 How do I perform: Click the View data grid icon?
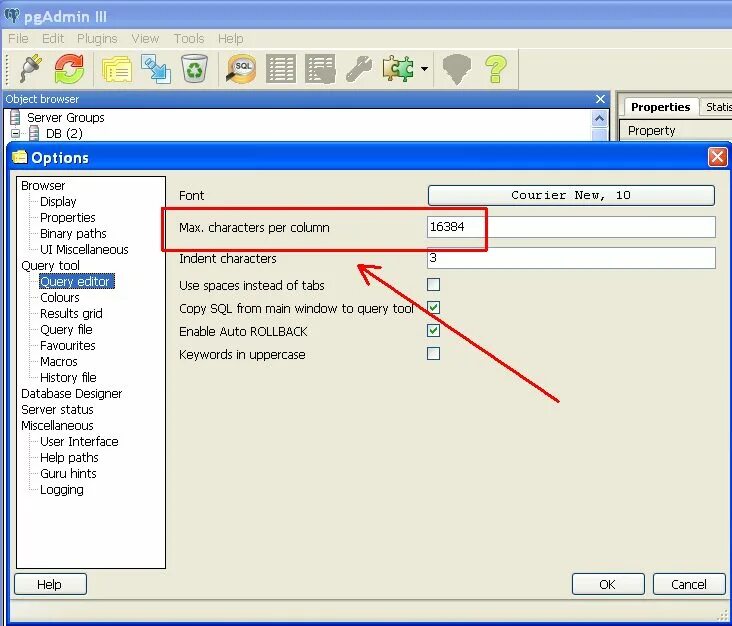tap(281, 69)
